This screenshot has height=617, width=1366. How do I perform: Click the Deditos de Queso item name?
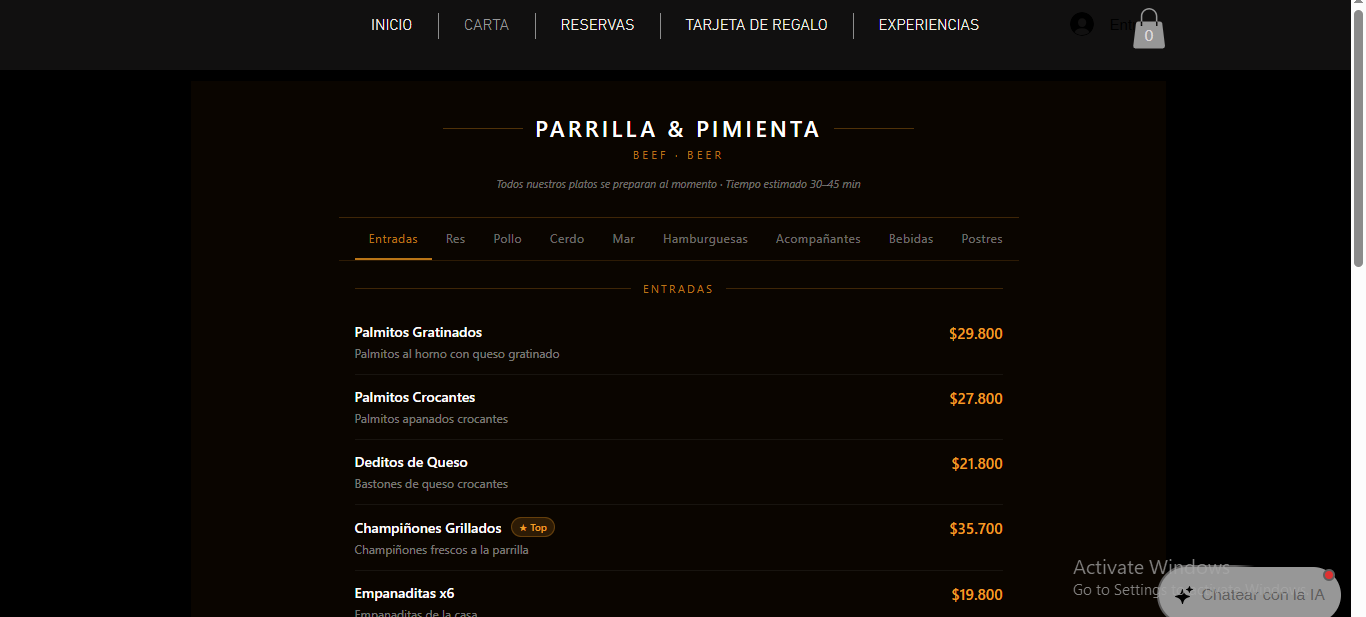click(x=411, y=462)
